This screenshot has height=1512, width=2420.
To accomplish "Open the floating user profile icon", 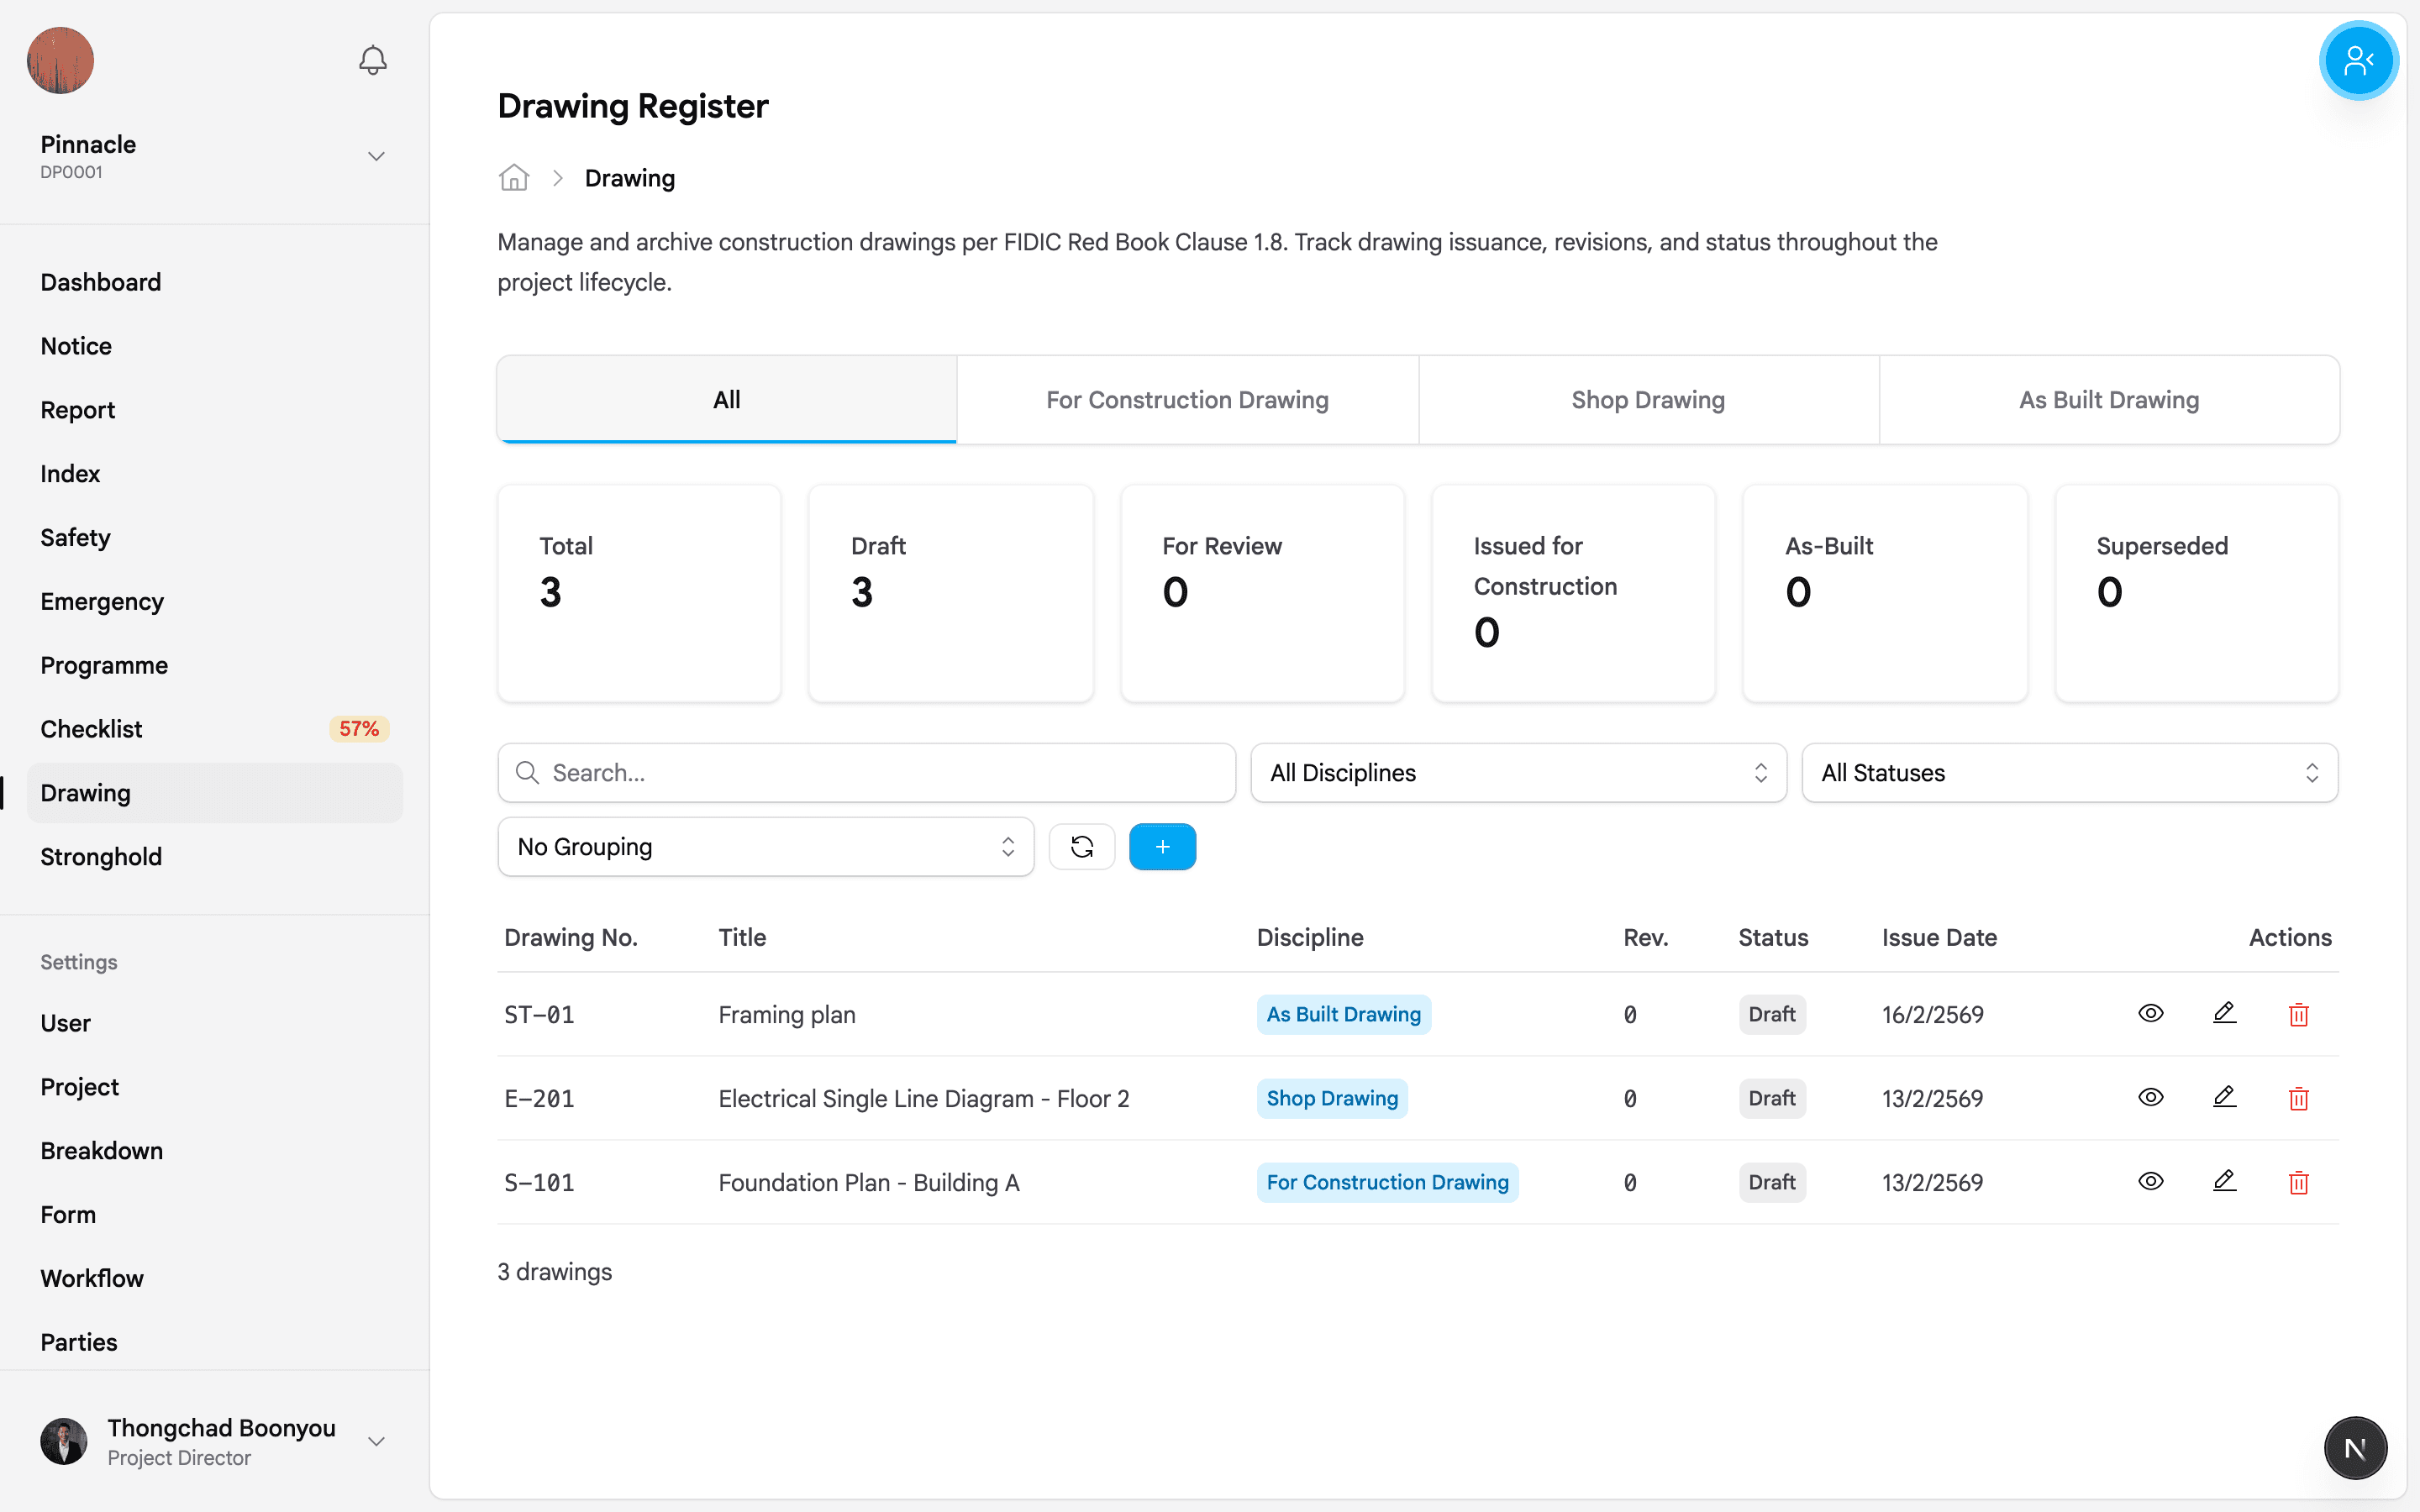I will pos(2357,60).
